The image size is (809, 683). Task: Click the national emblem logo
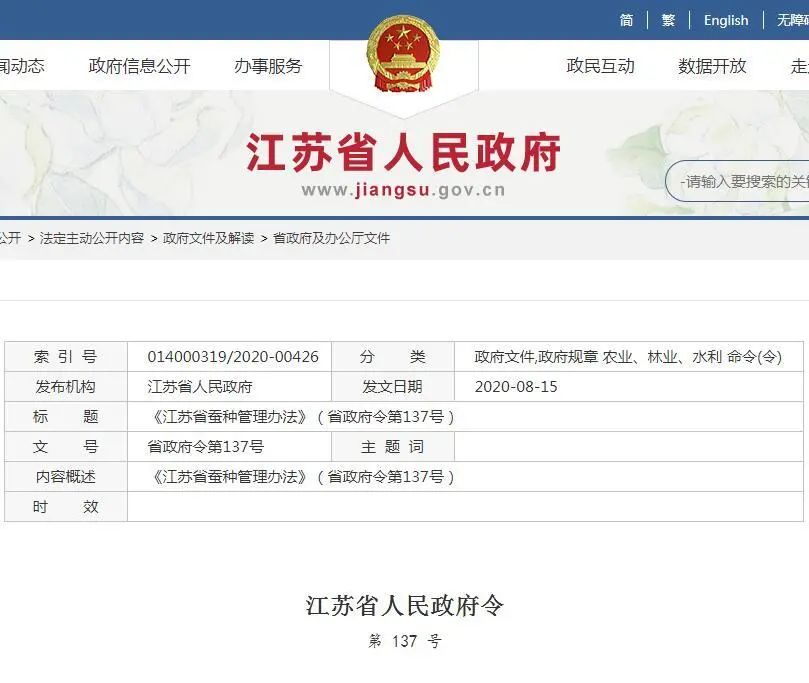pyautogui.click(x=403, y=54)
